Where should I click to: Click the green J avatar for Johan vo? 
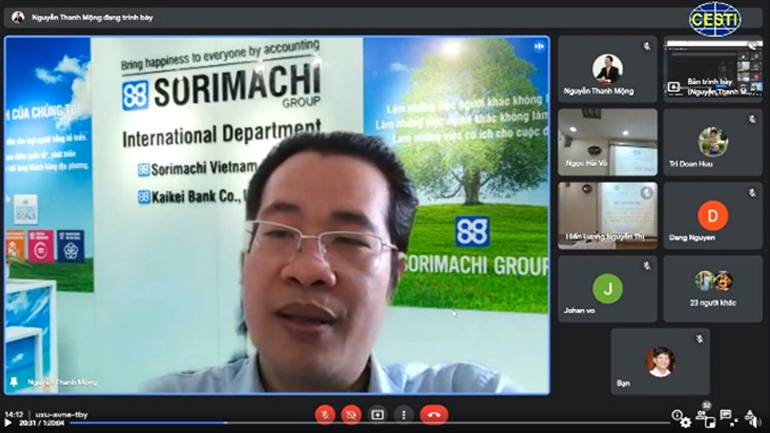(x=607, y=288)
